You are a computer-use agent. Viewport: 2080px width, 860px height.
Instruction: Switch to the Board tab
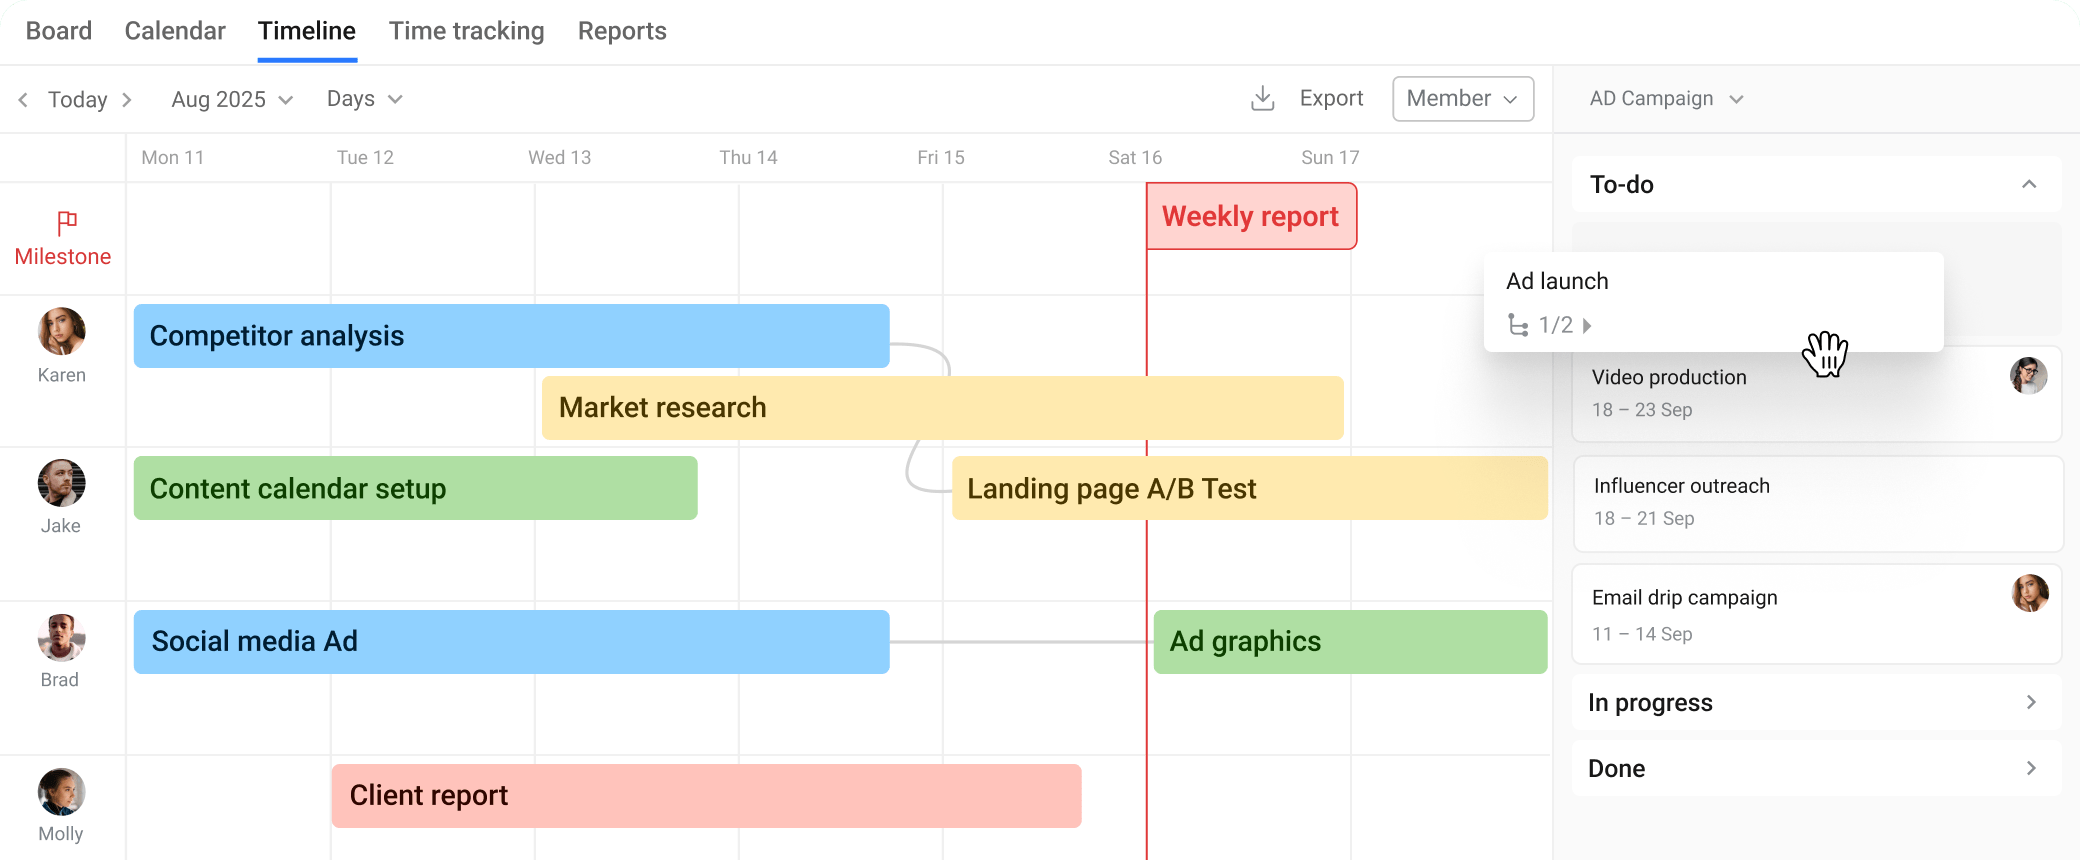tap(59, 31)
